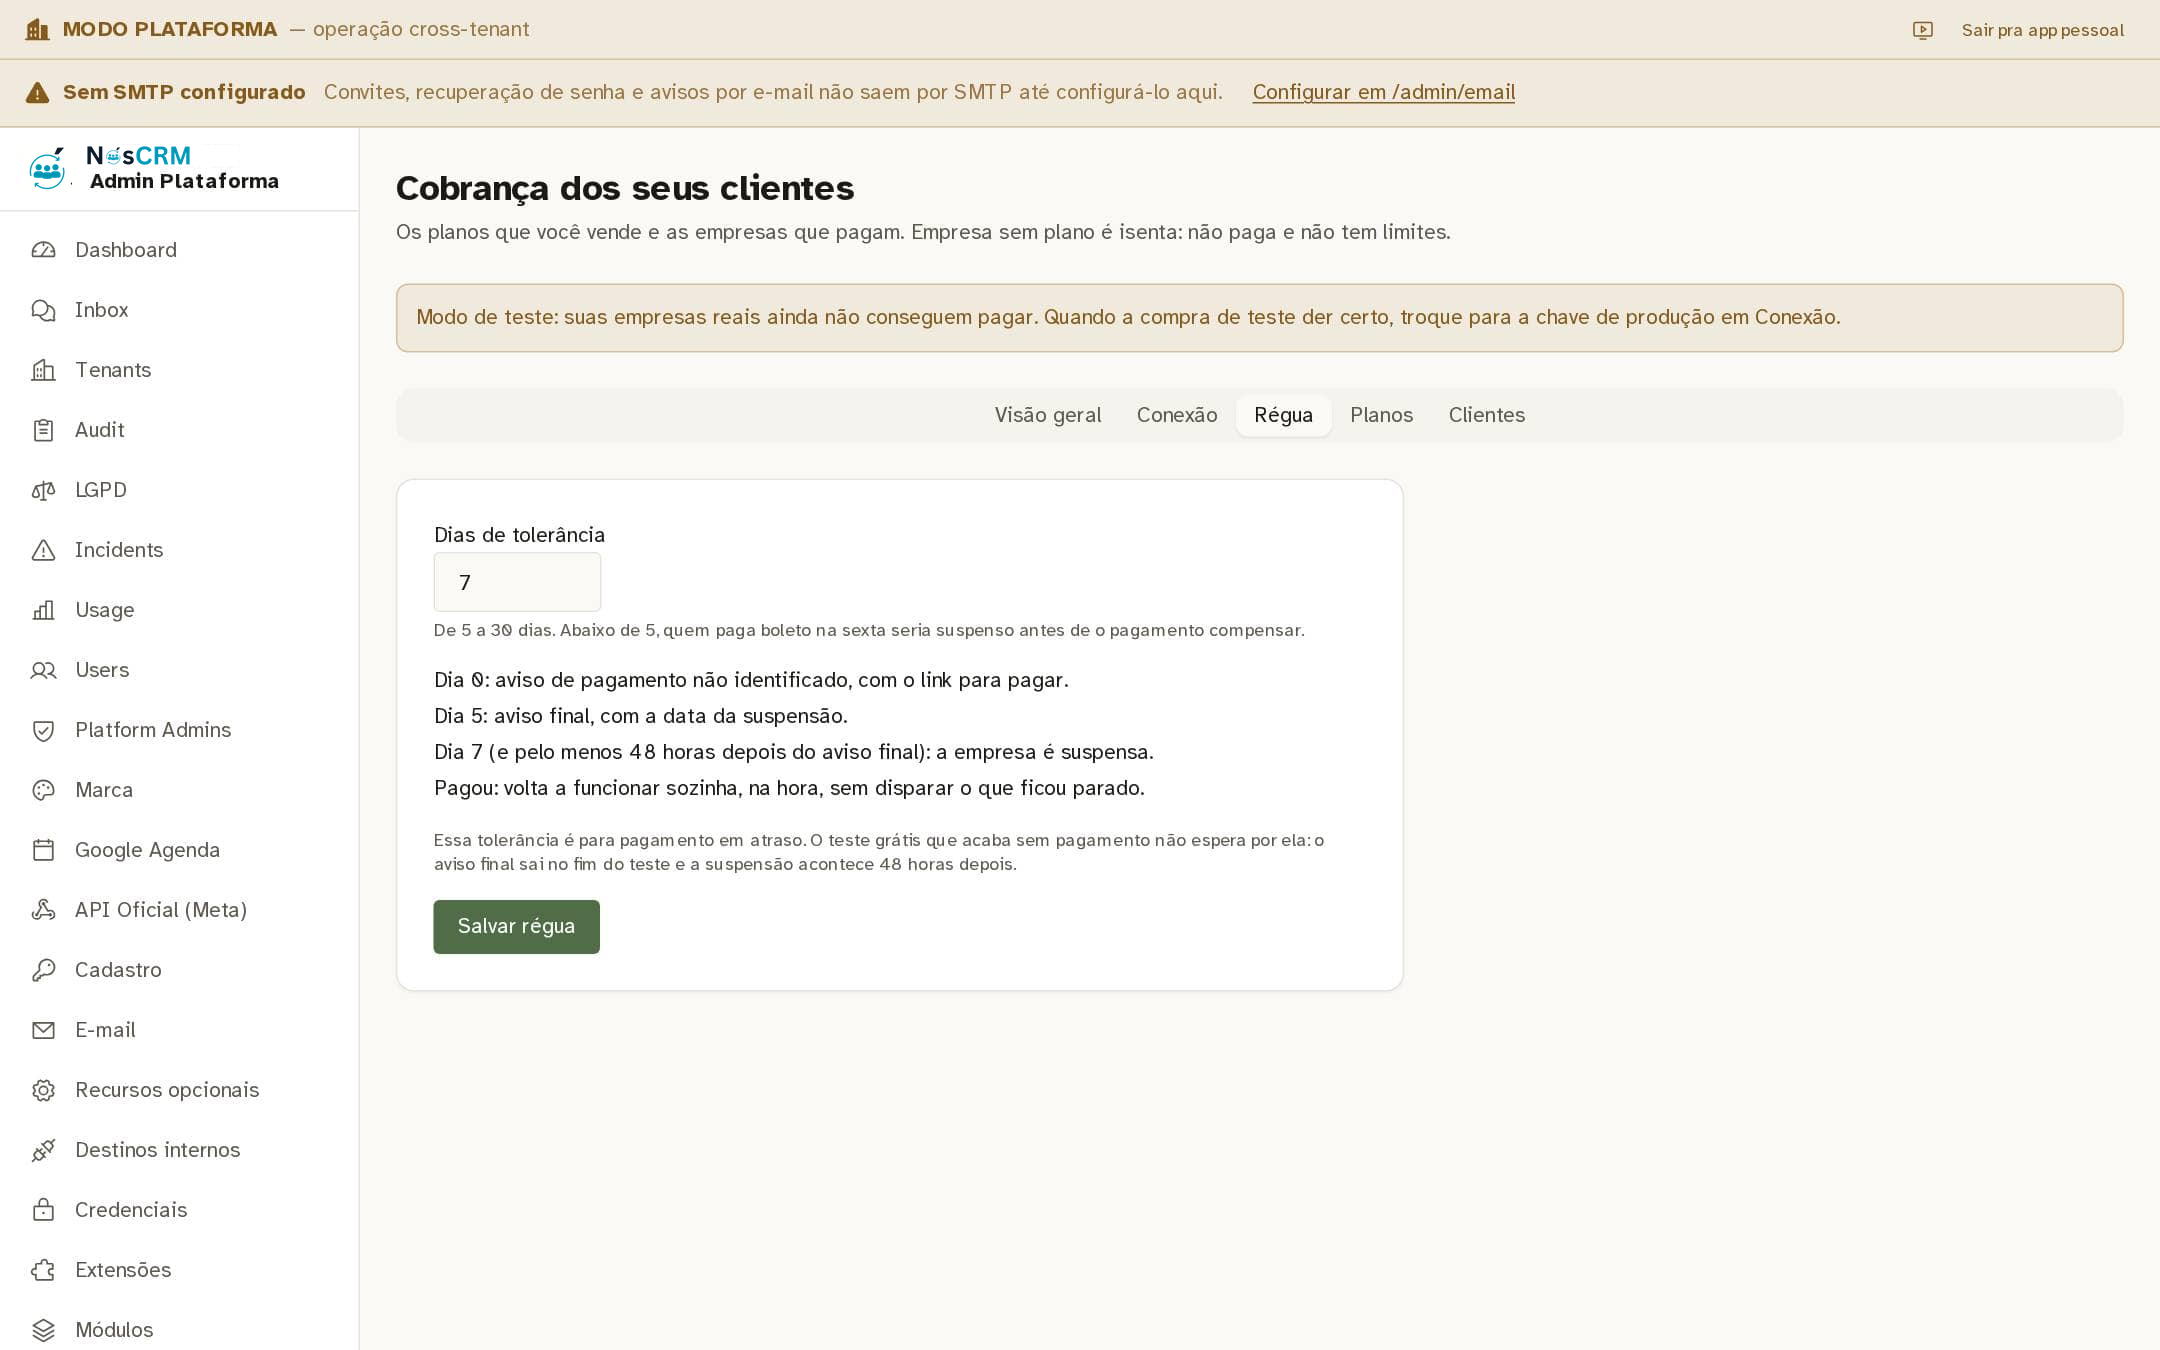Screen dimensions: 2160x1350
Task: Click the Cadastro key icon
Action: (x=43, y=970)
